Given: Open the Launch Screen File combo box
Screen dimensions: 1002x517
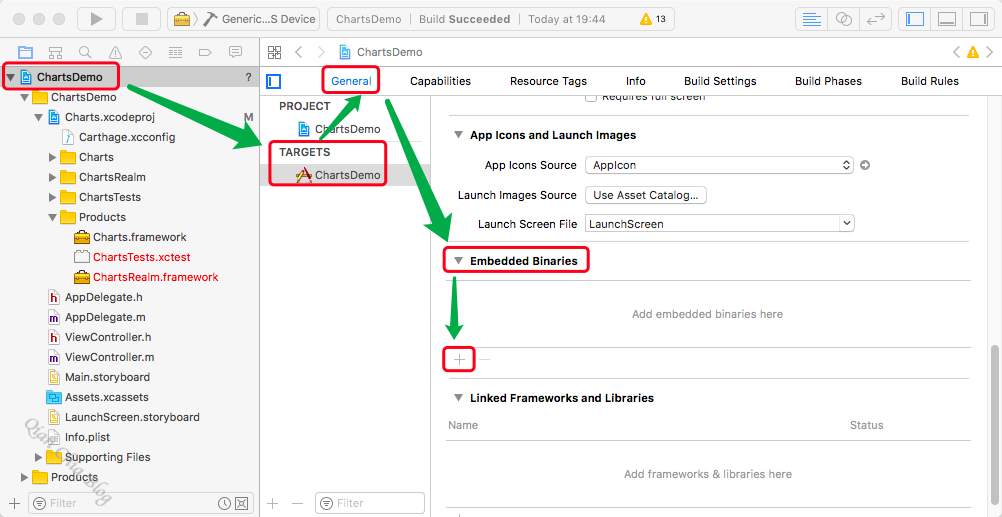Looking at the screenshot, I should coord(719,224).
